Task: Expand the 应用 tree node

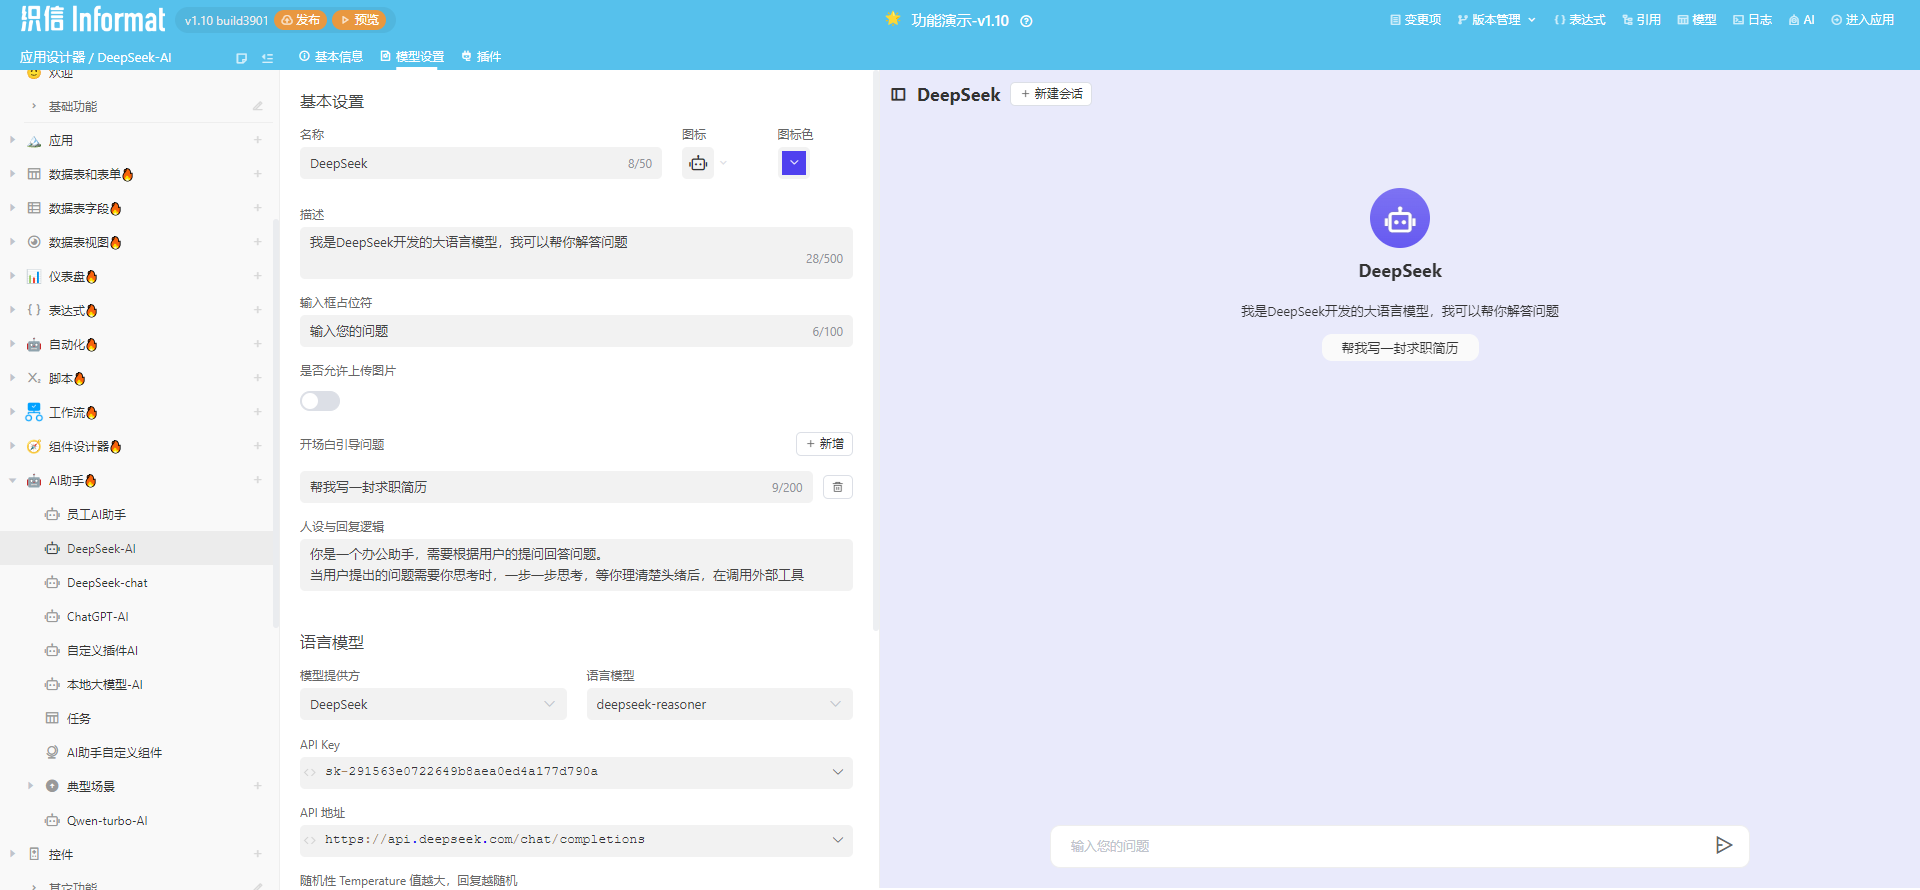Action: click(x=12, y=140)
